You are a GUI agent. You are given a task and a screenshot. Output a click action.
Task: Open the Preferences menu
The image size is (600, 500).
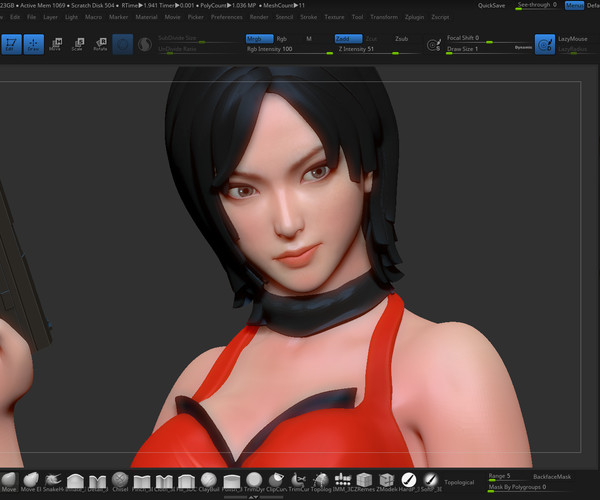[x=226, y=17]
